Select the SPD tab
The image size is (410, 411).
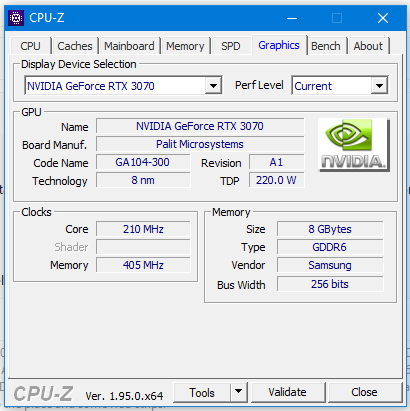click(231, 46)
